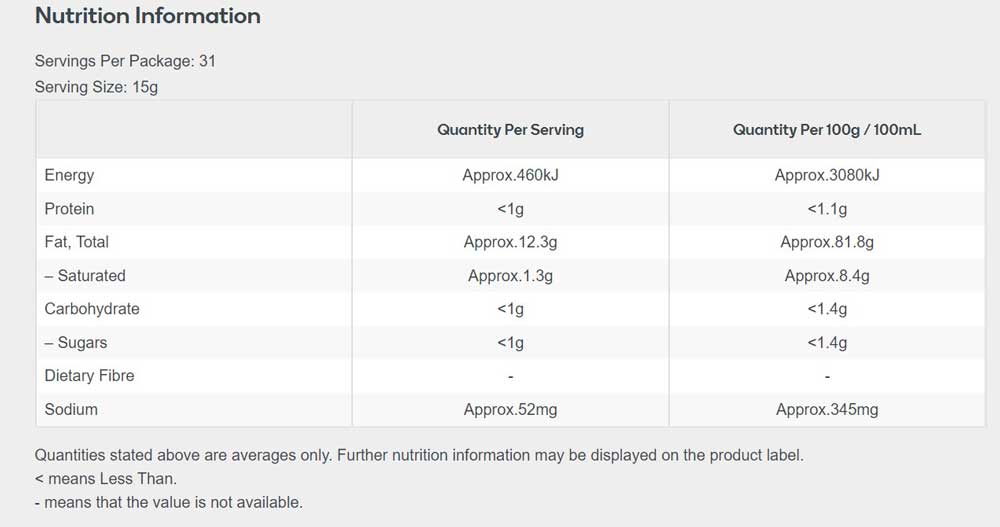
Task: Click the Nutrition Information heading
Action: [x=147, y=16]
